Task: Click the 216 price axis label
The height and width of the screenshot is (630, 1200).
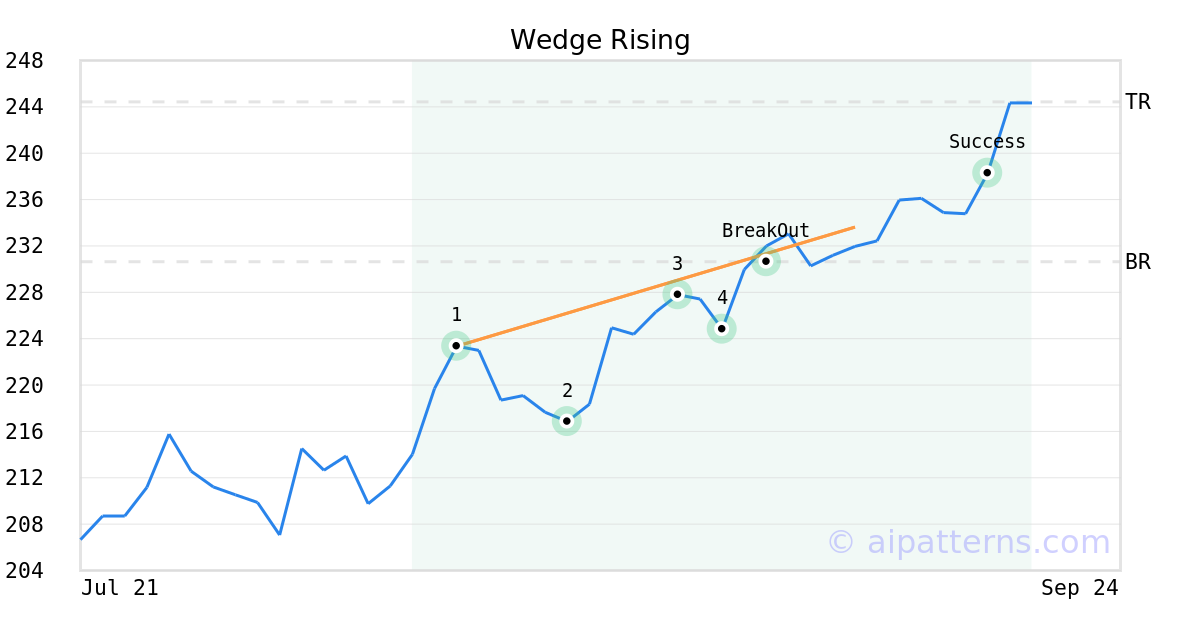Action: tap(24, 432)
